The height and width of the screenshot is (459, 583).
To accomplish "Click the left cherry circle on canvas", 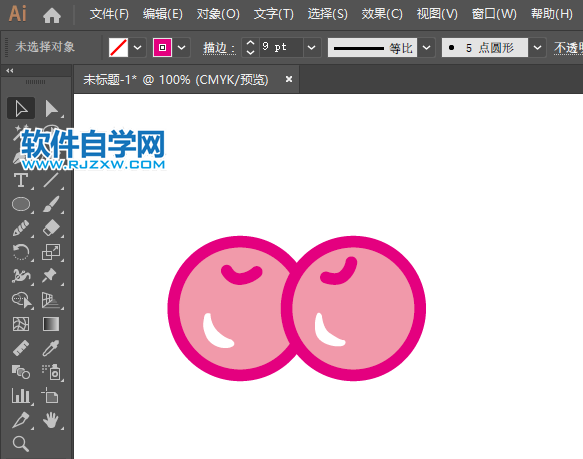I will pyautogui.click(x=231, y=308).
